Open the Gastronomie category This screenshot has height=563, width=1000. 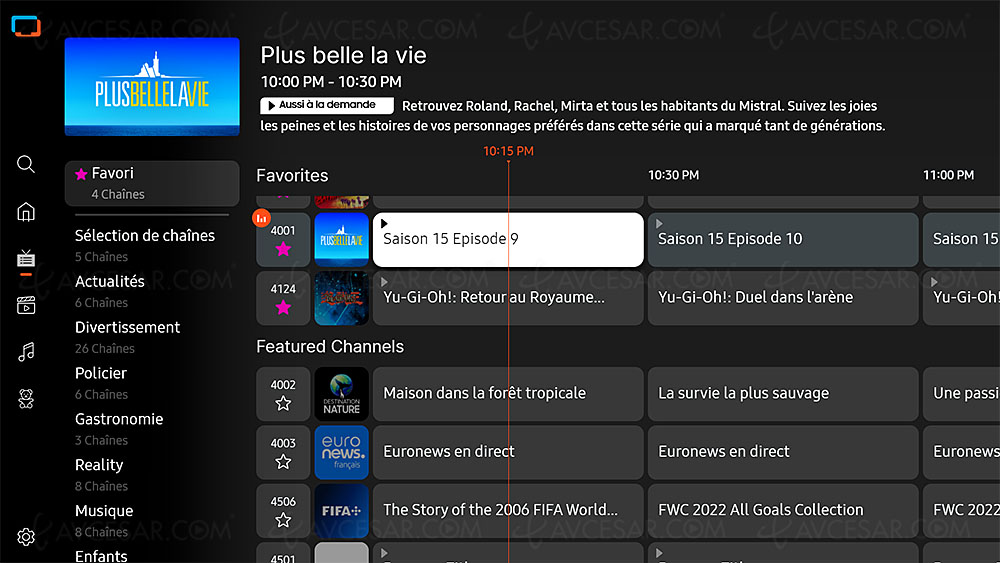119,428
